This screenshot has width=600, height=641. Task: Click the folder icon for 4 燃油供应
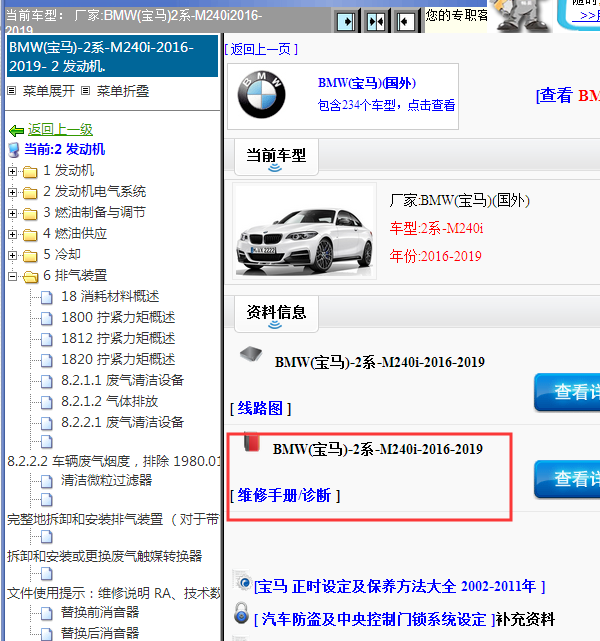pyautogui.click(x=30, y=235)
